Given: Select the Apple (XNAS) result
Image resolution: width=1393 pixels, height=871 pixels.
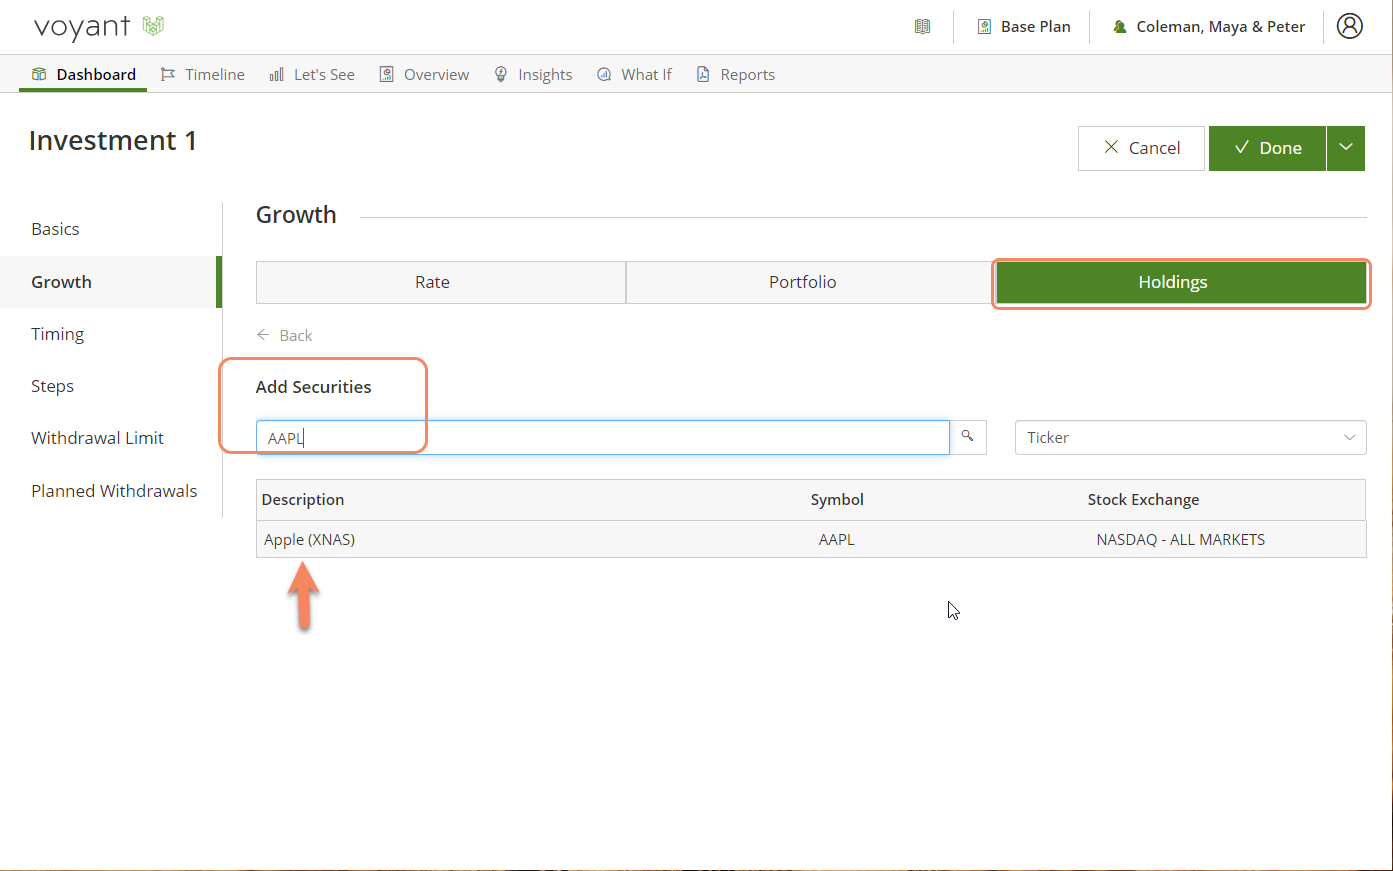Looking at the screenshot, I should click(x=310, y=539).
